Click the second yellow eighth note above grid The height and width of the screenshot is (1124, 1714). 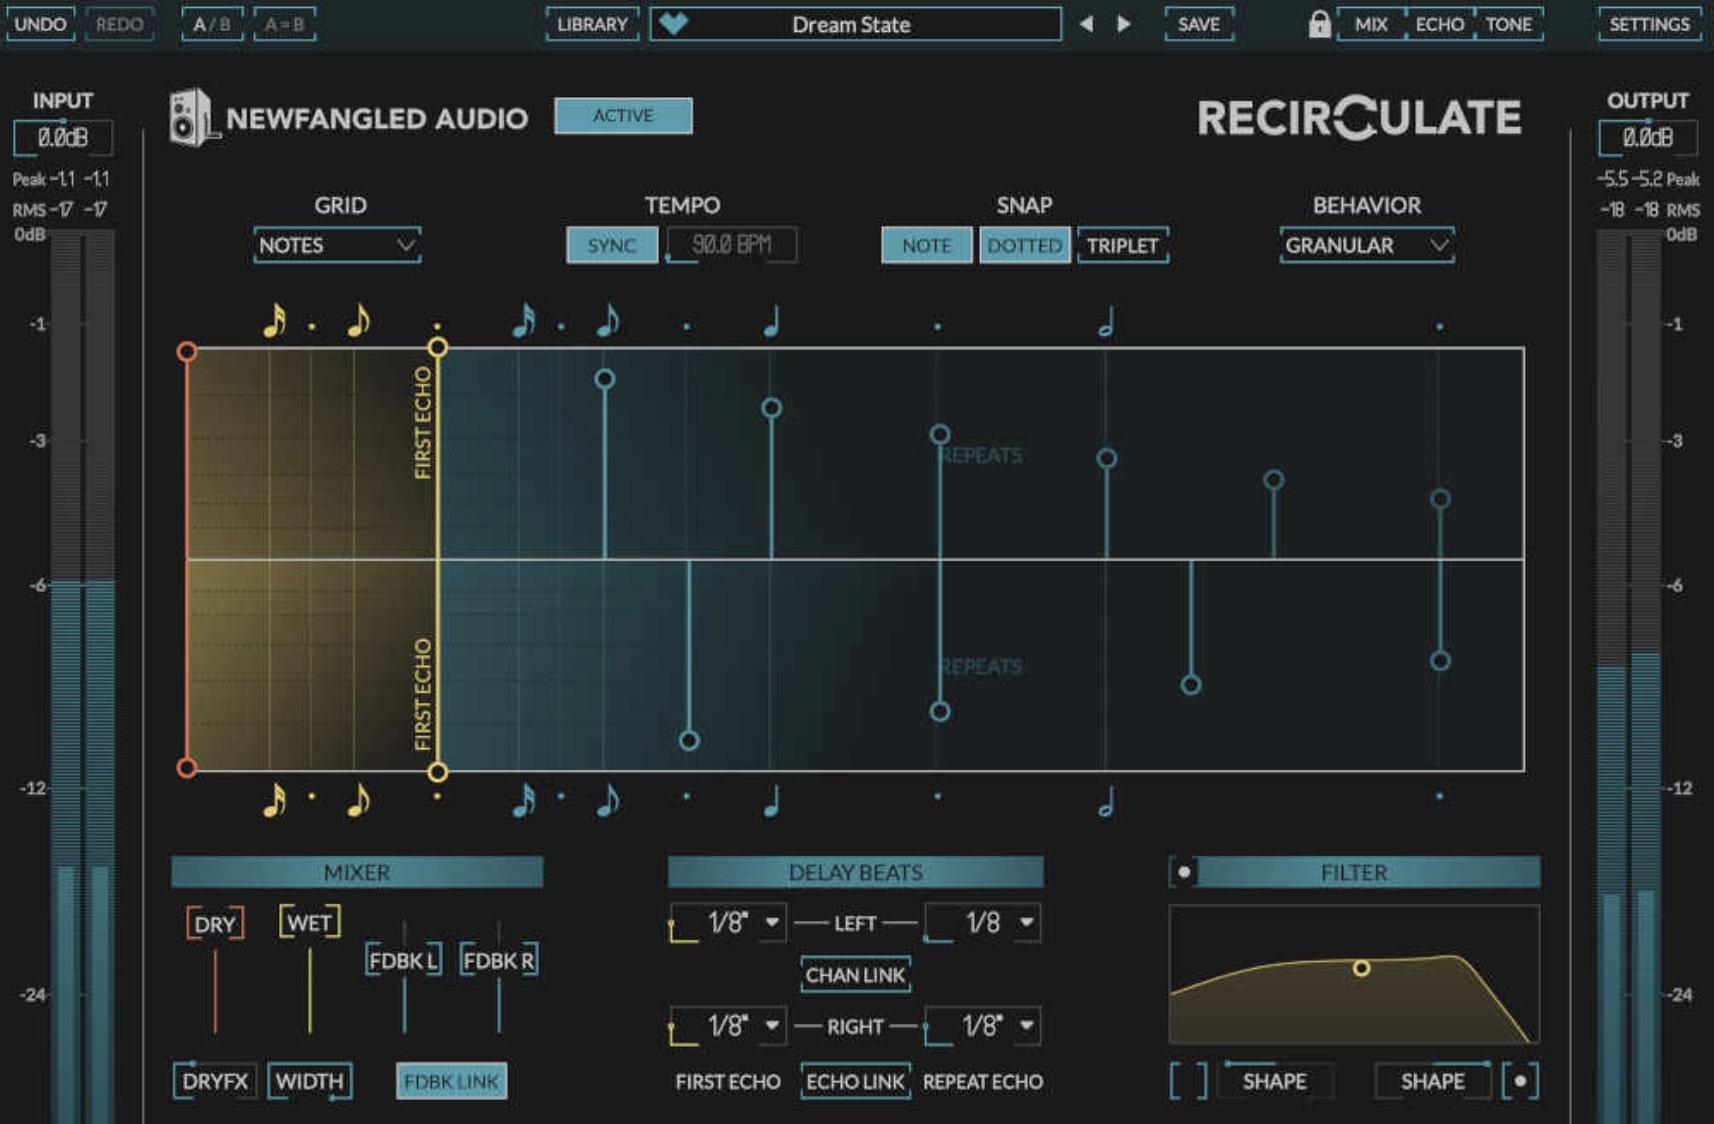pyautogui.click(x=359, y=321)
